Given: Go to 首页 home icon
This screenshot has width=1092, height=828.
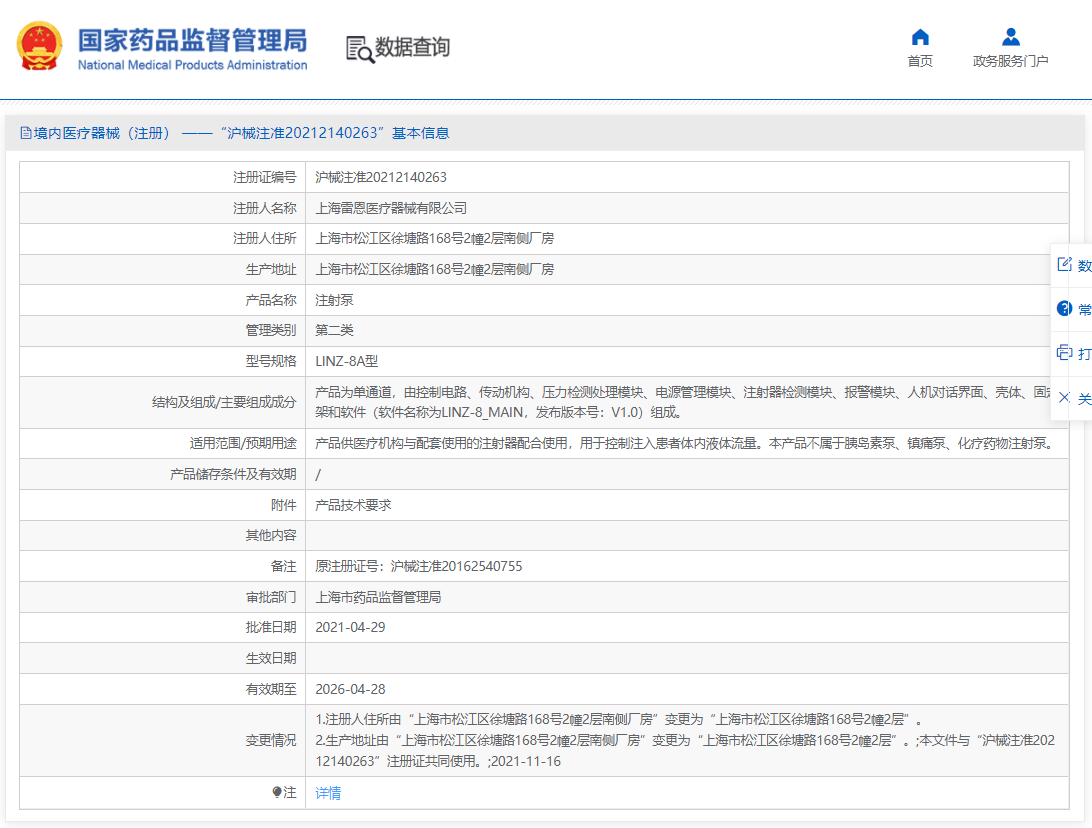Looking at the screenshot, I should [x=920, y=37].
